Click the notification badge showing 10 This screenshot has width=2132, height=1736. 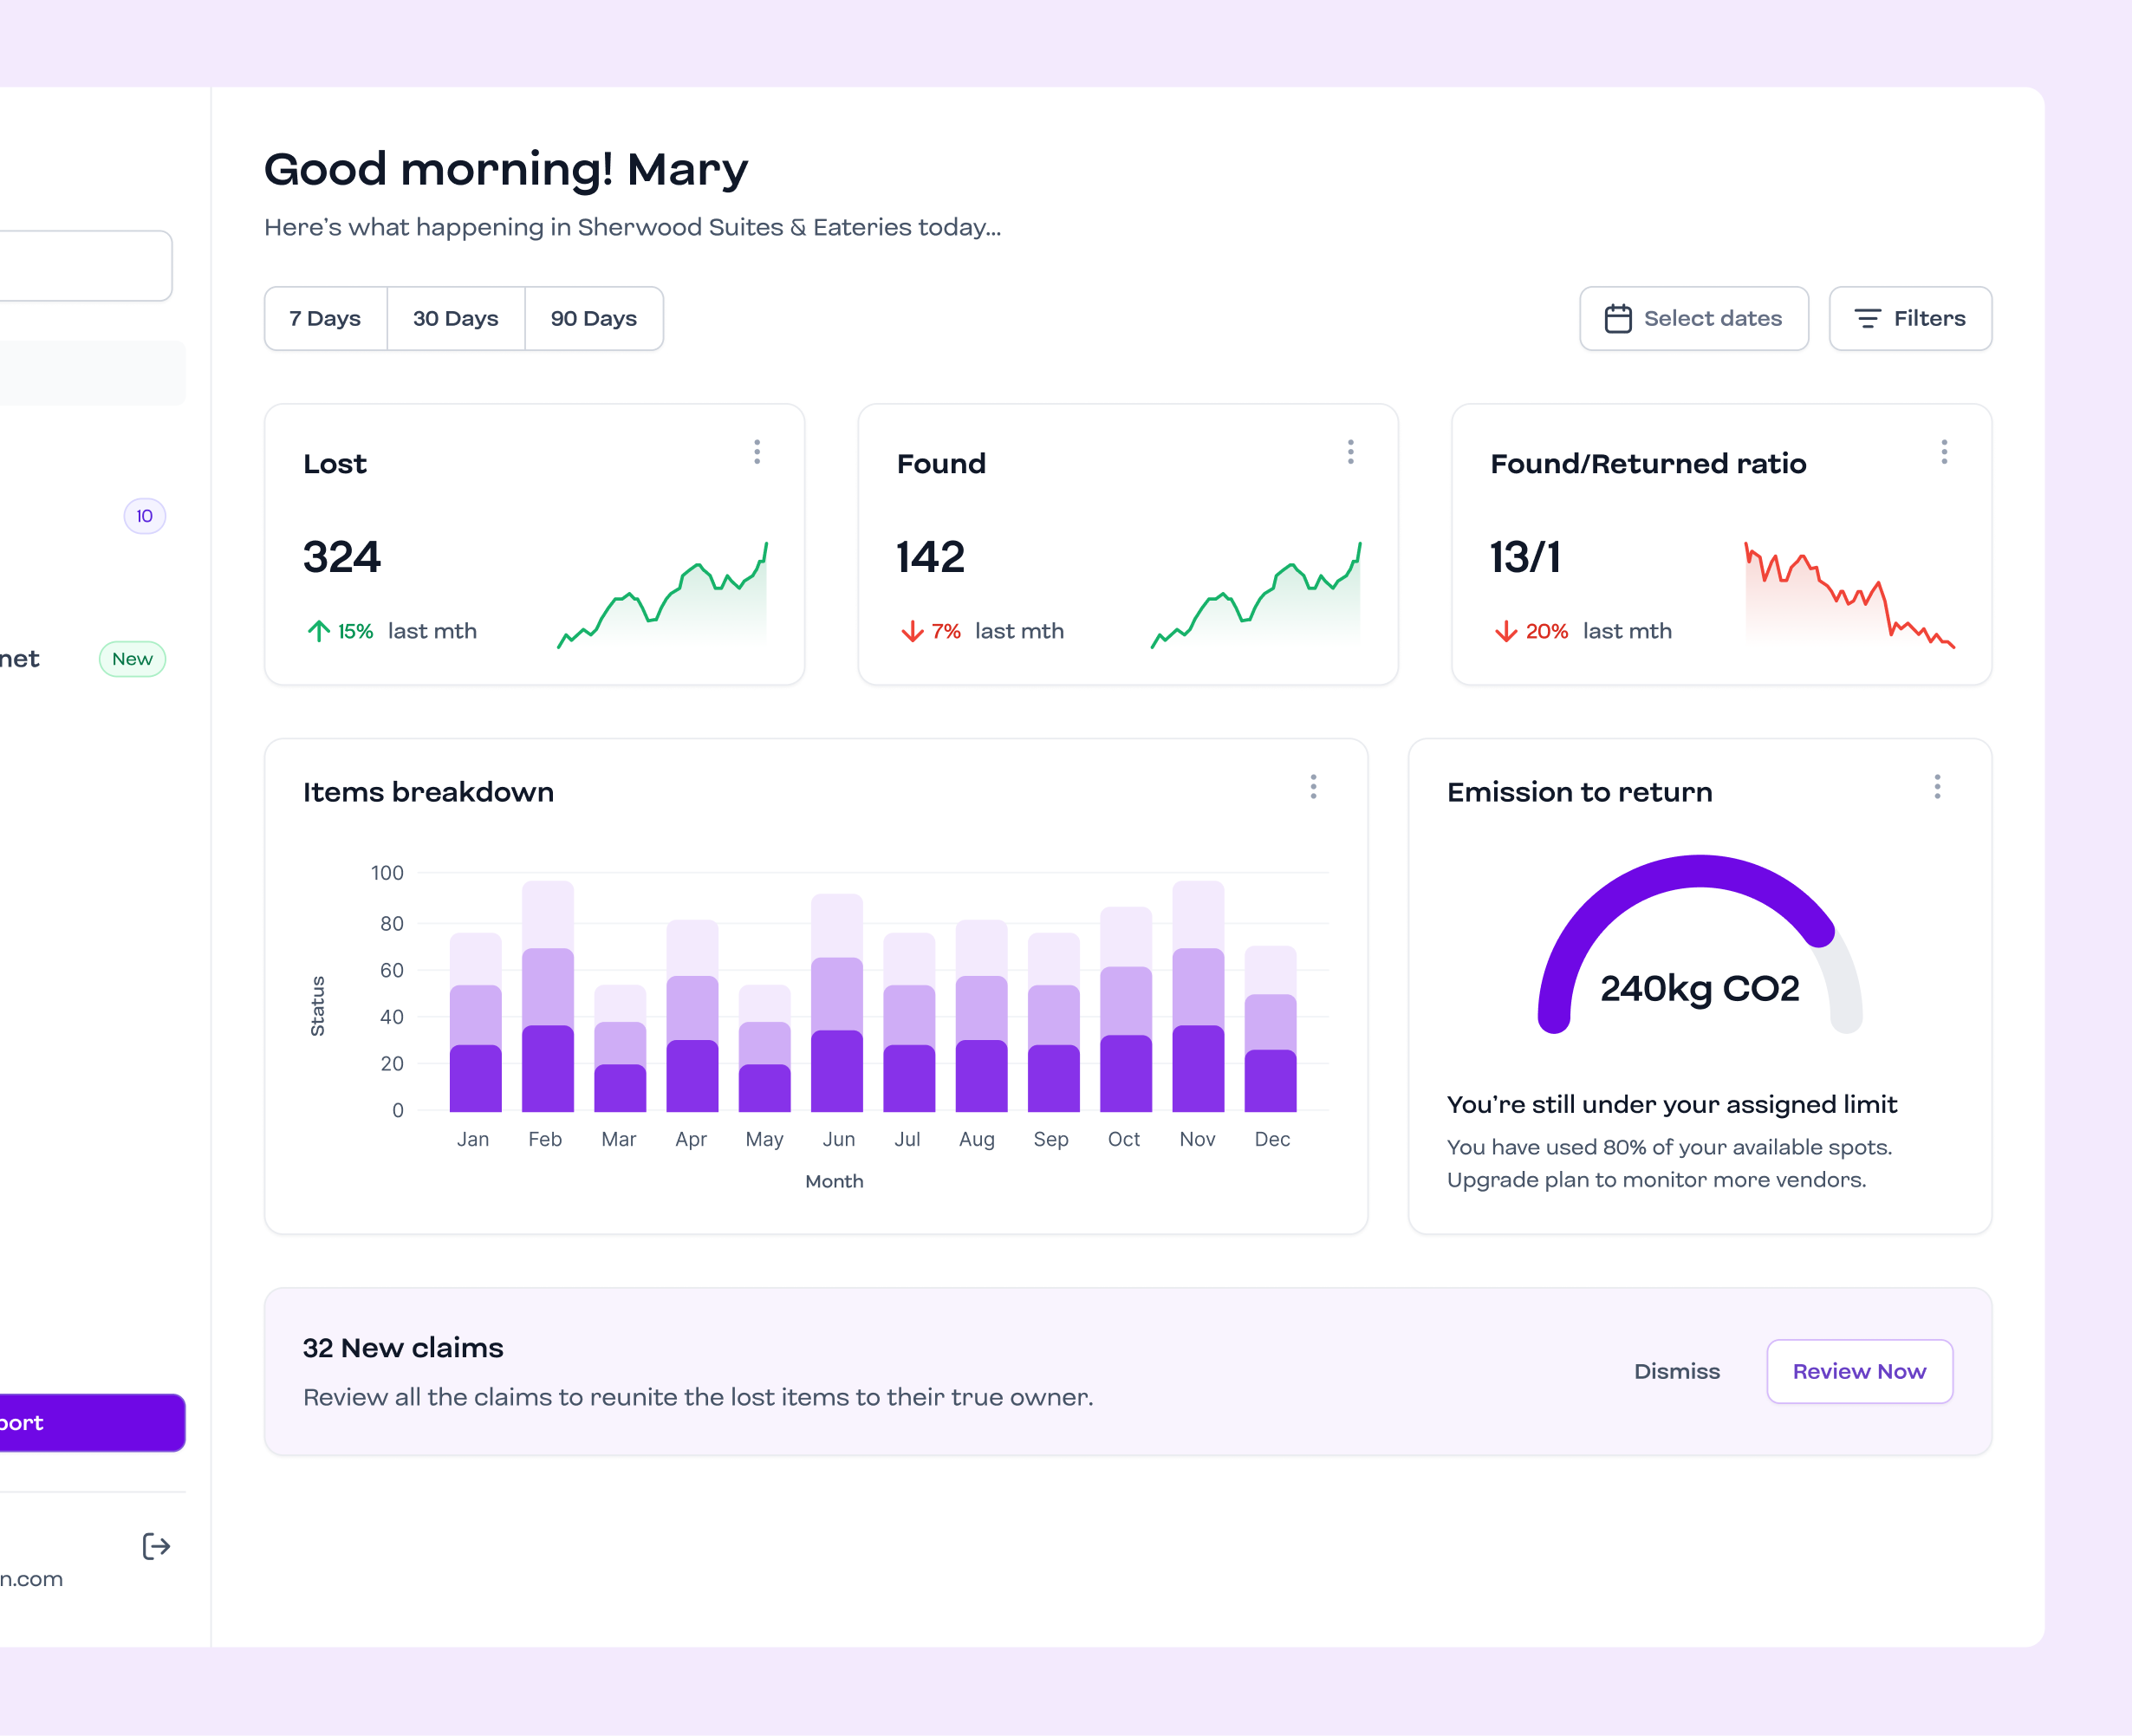coord(144,516)
